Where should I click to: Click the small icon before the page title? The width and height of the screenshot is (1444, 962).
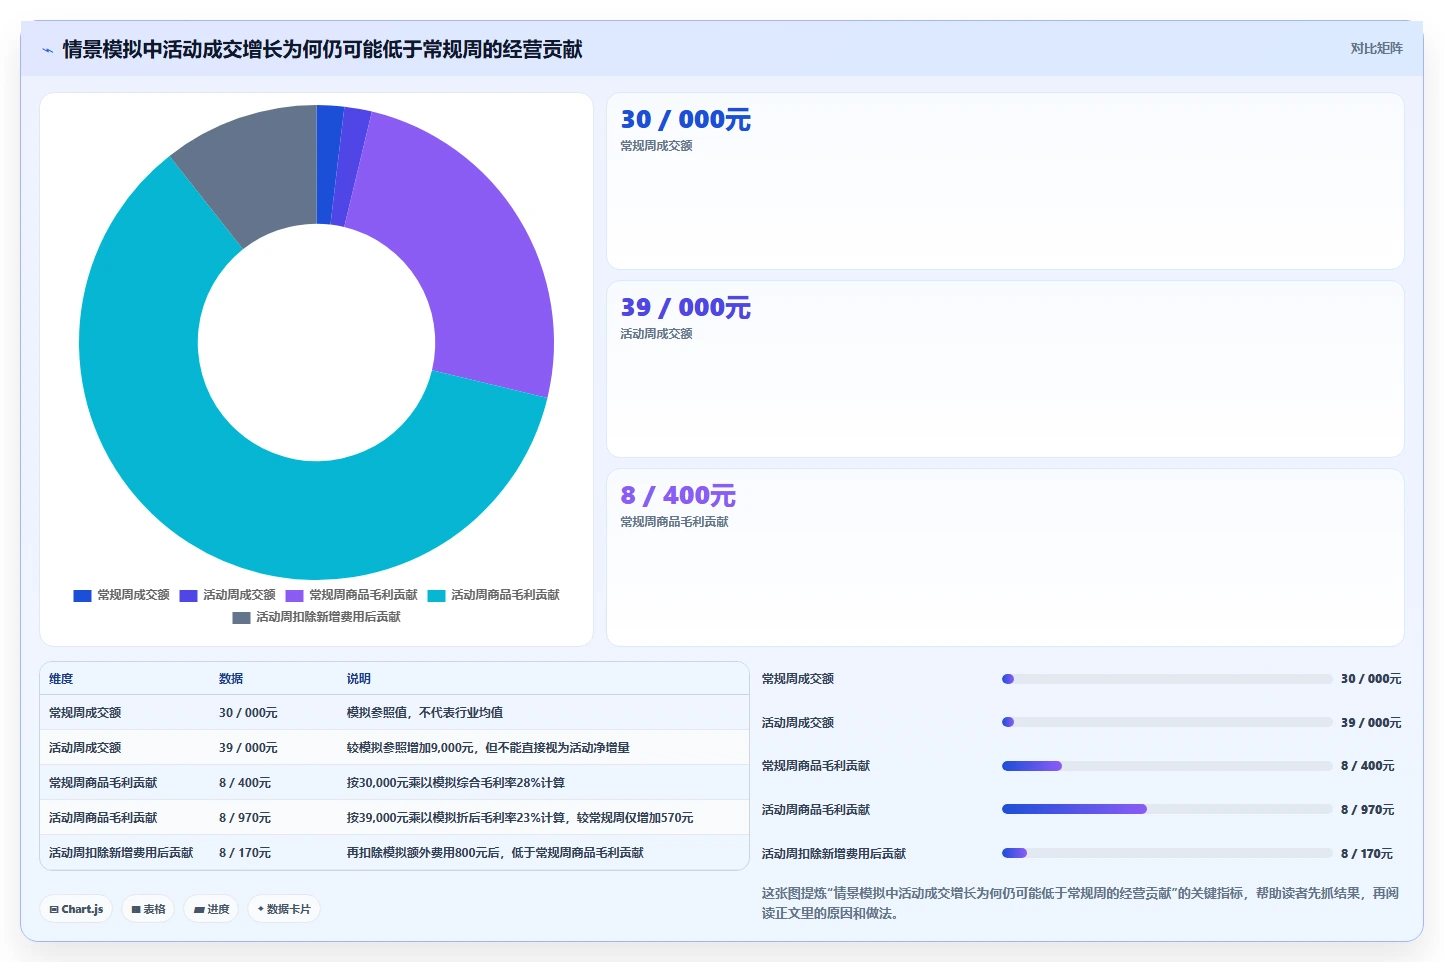47,50
